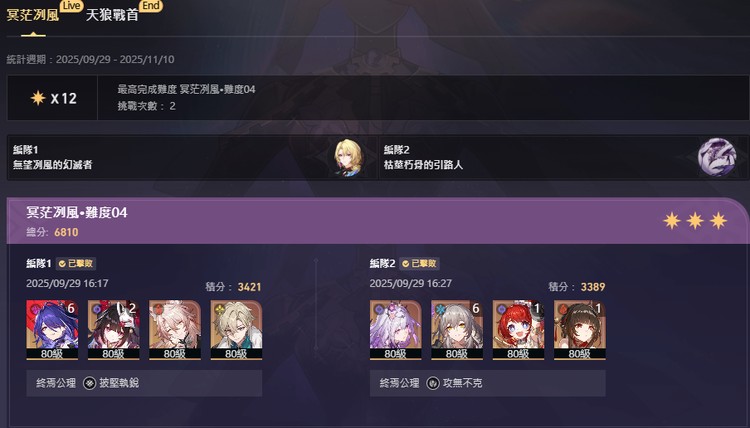Image resolution: width=750 pixels, height=428 pixels.
Task: Open the gray-haired character with eidolon 6
Action: click(457, 330)
